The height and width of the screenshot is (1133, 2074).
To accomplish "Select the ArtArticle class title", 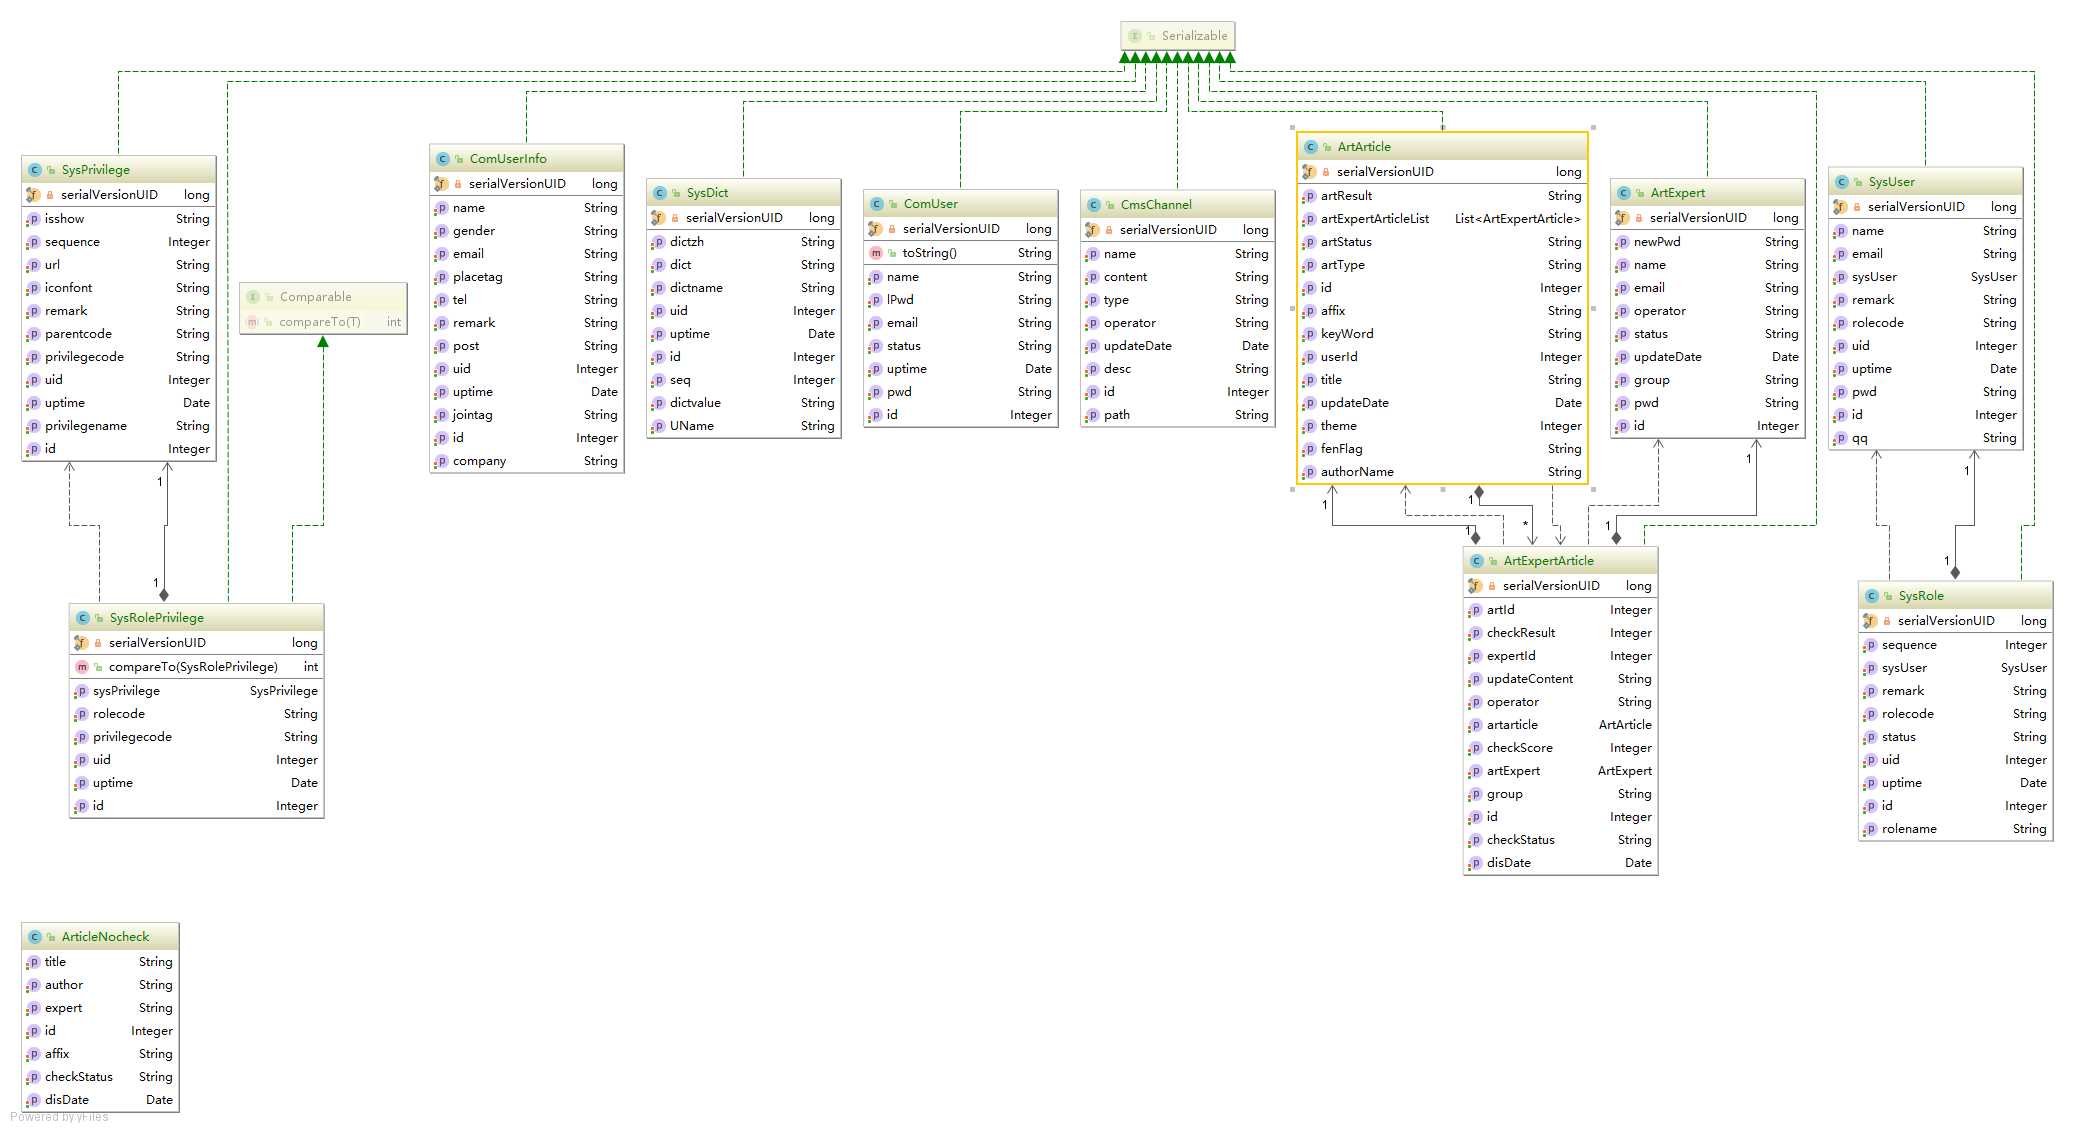I will tap(1364, 147).
